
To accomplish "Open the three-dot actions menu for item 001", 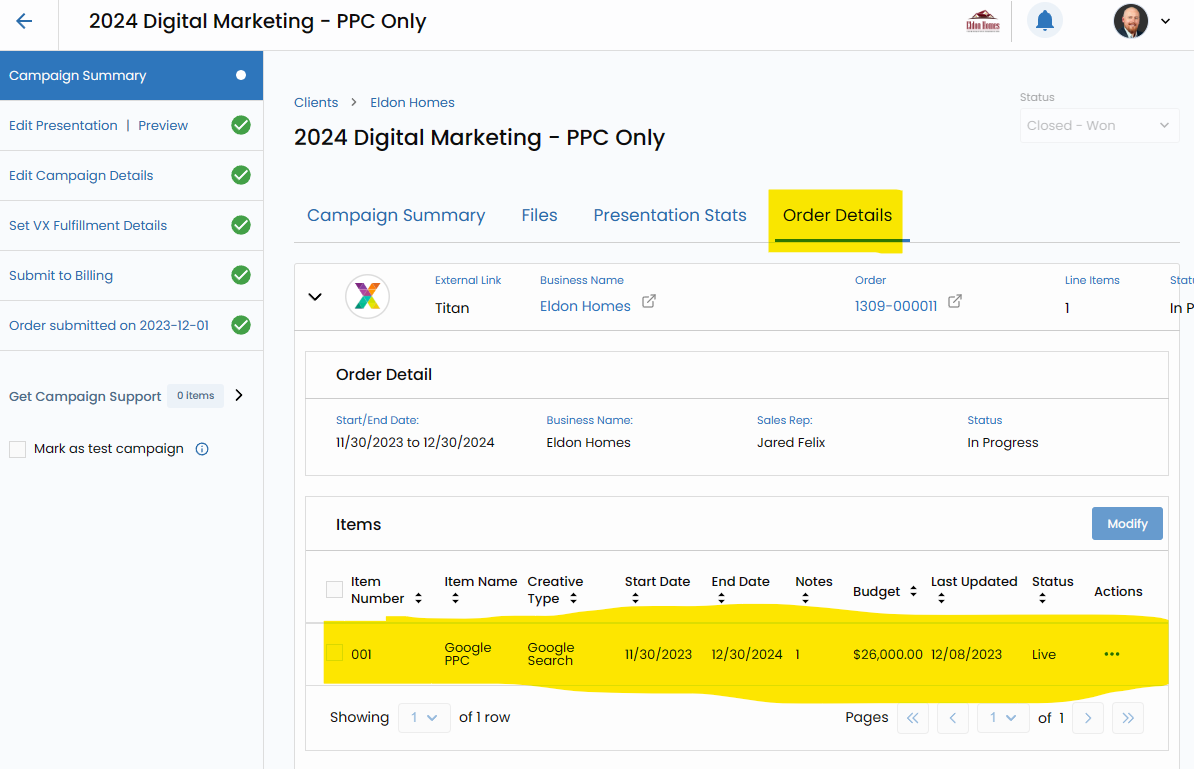I will [1111, 654].
